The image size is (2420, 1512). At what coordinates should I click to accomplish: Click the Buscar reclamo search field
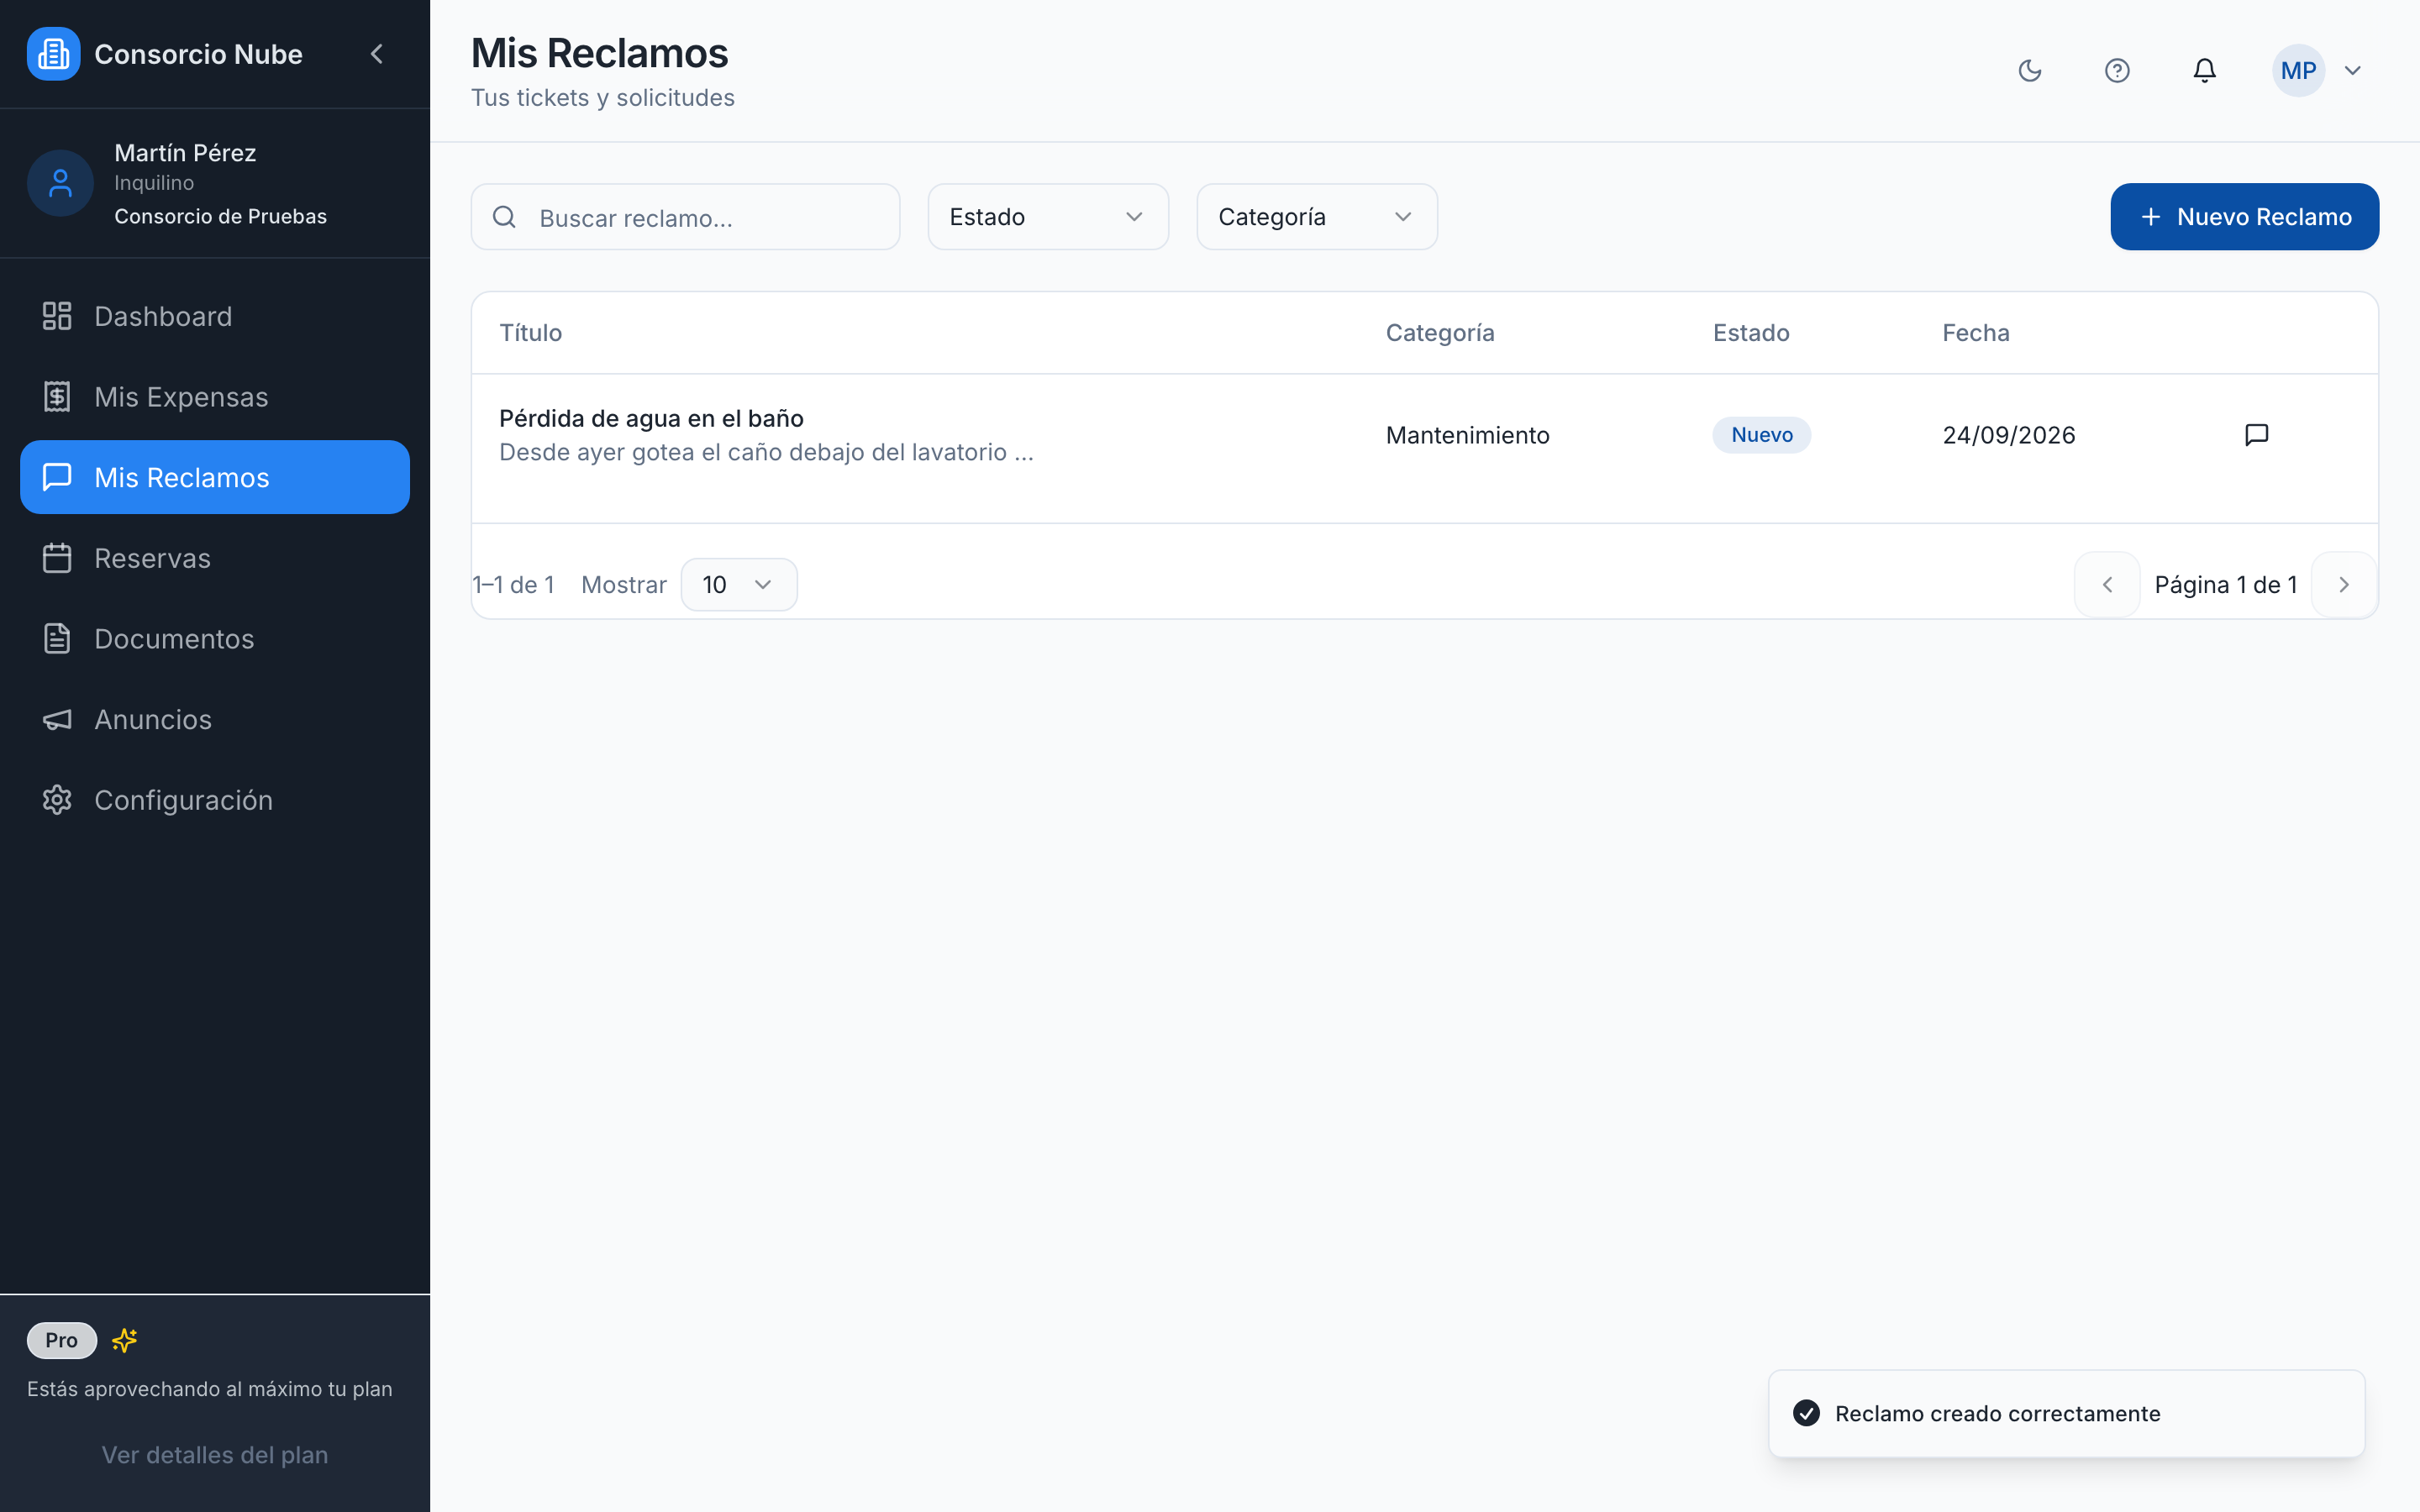[x=685, y=217]
